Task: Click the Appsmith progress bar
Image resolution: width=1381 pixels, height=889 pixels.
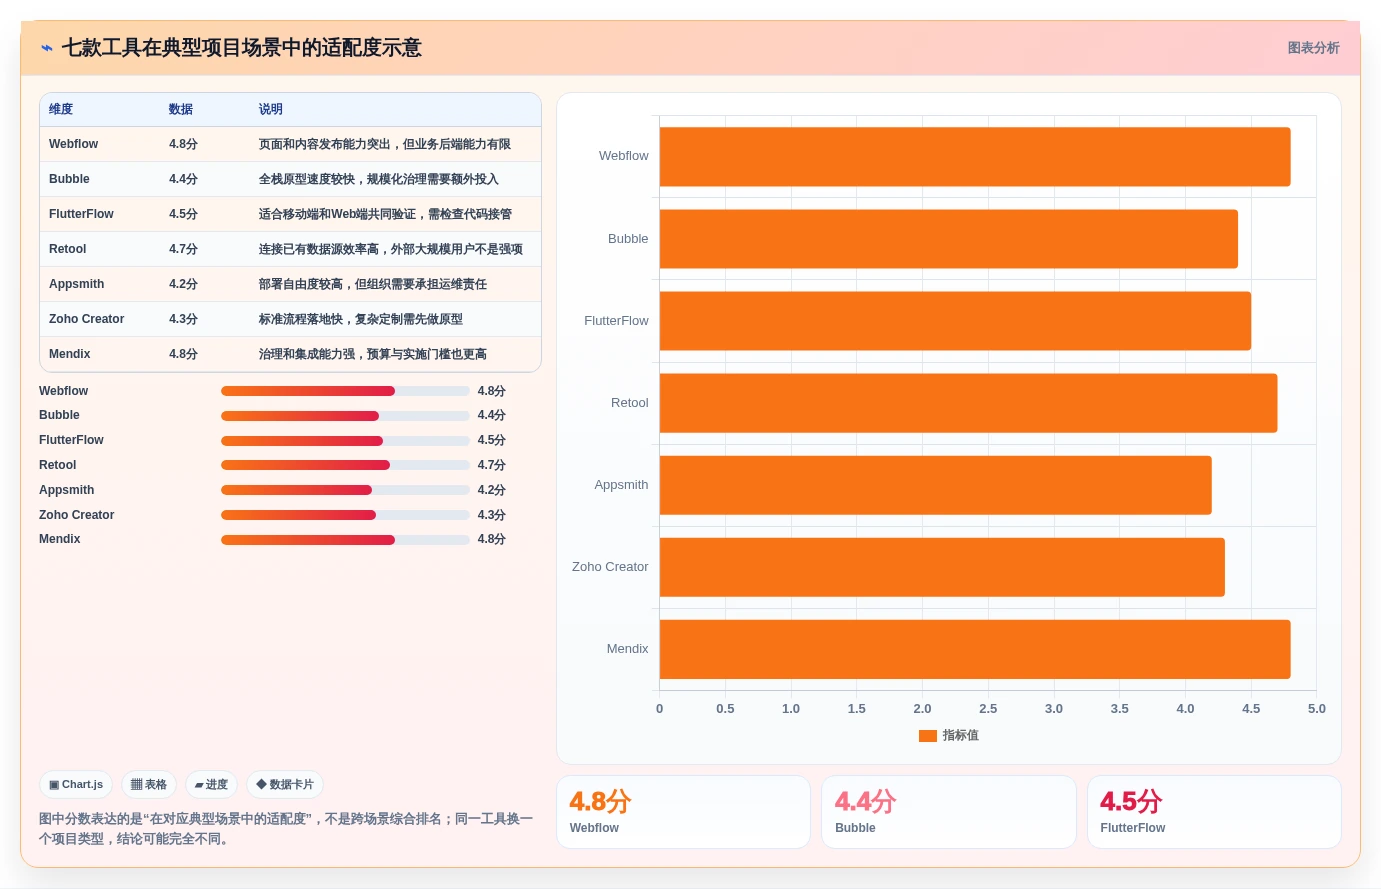Action: point(345,490)
